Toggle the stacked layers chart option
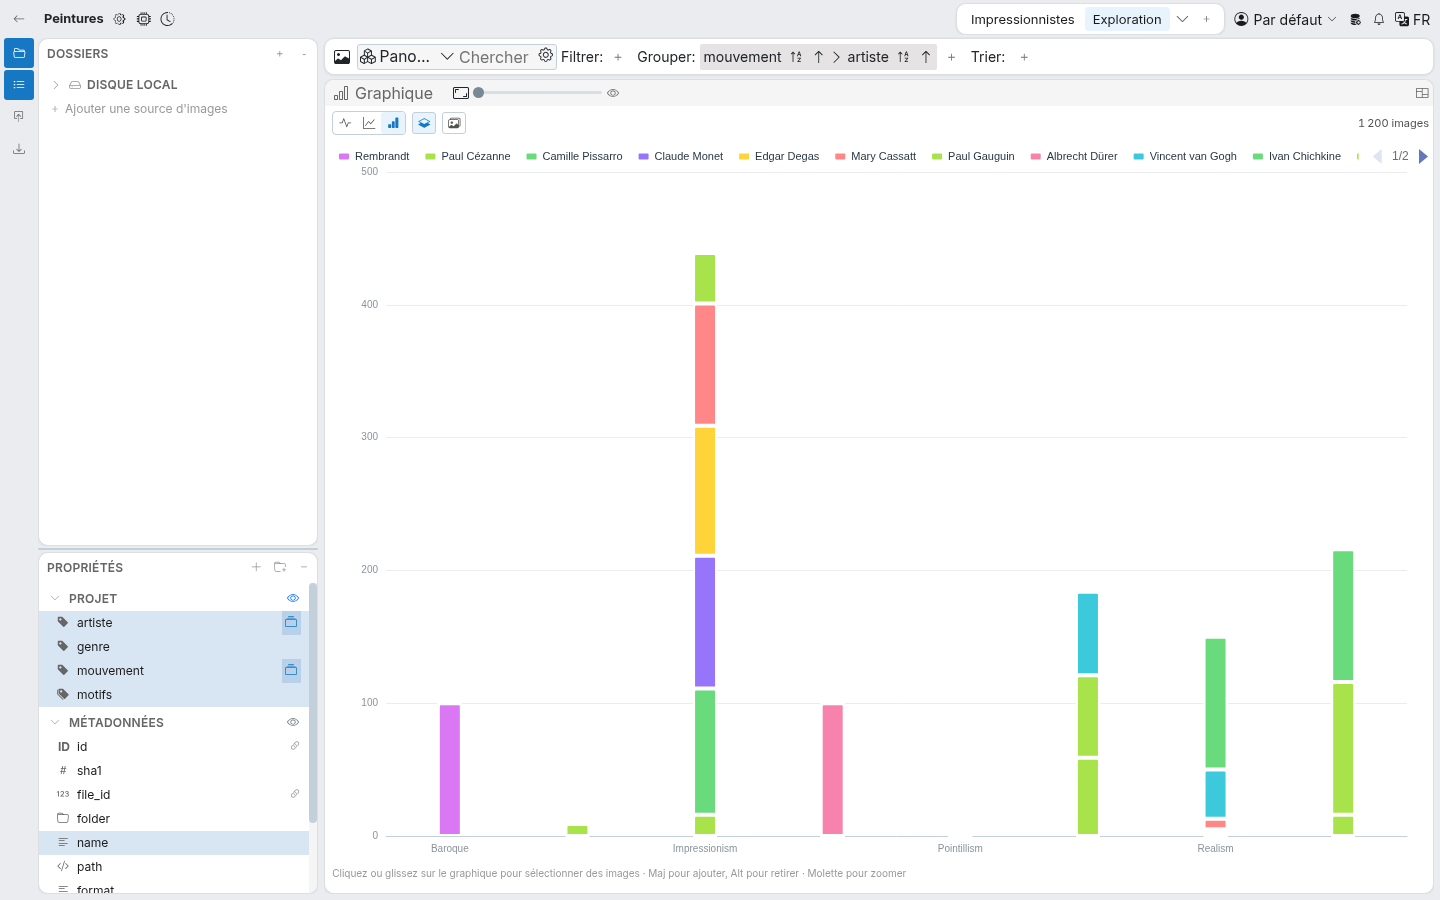 [x=424, y=123]
